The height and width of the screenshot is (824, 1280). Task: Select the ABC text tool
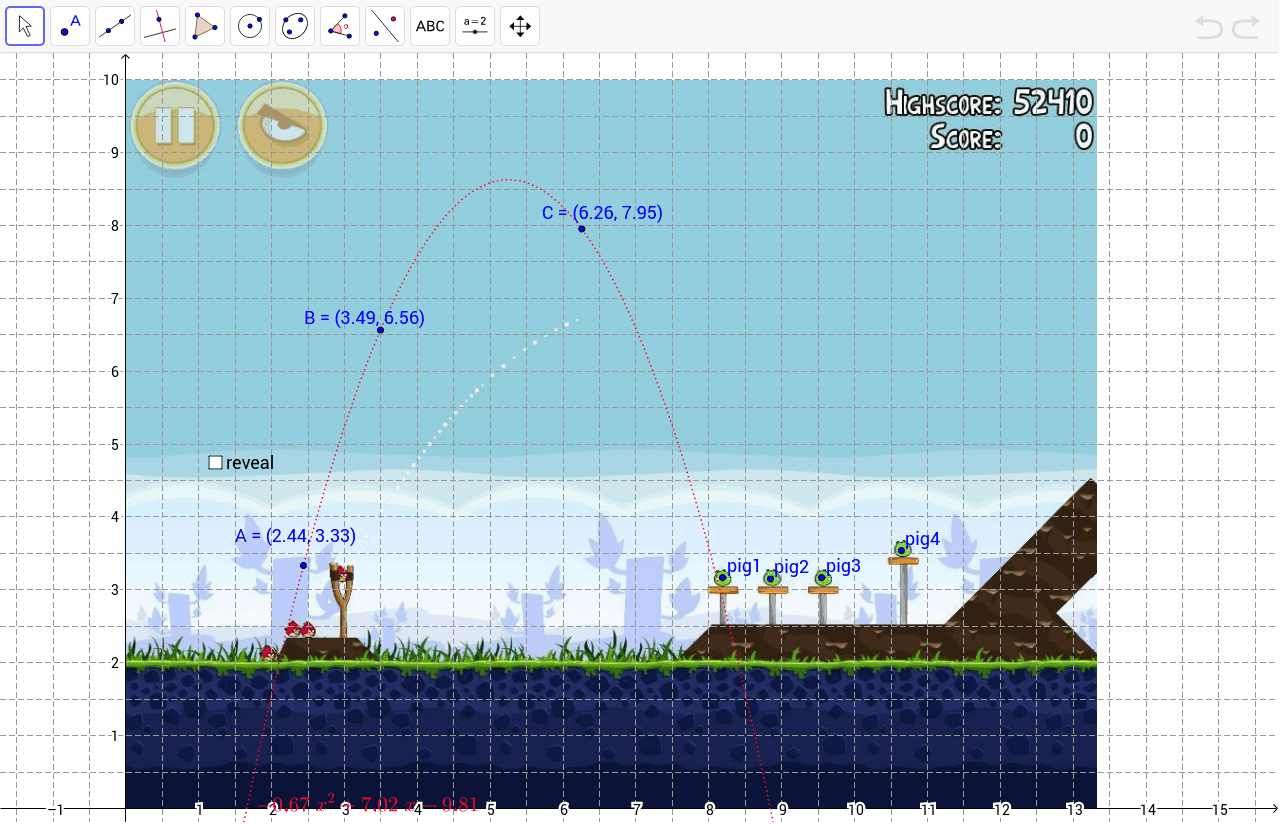(430, 26)
